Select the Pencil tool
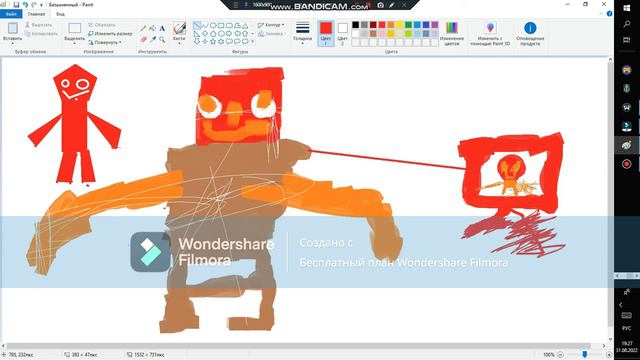The width and height of the screenshot is (640, 360). tap(143, 28)
